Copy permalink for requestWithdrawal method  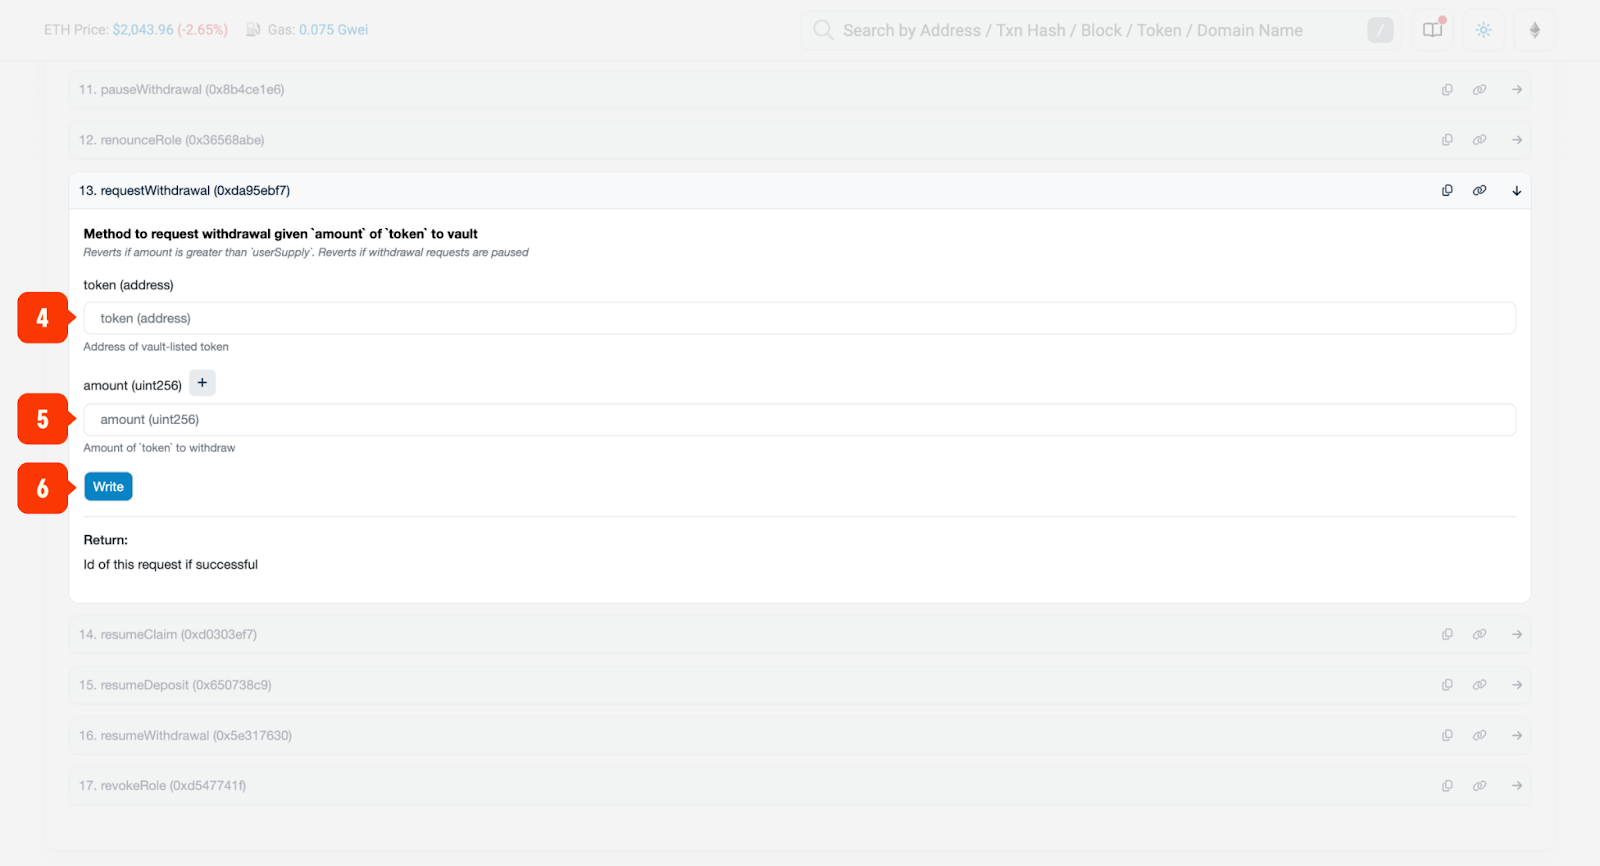[x=1479, y=190]
